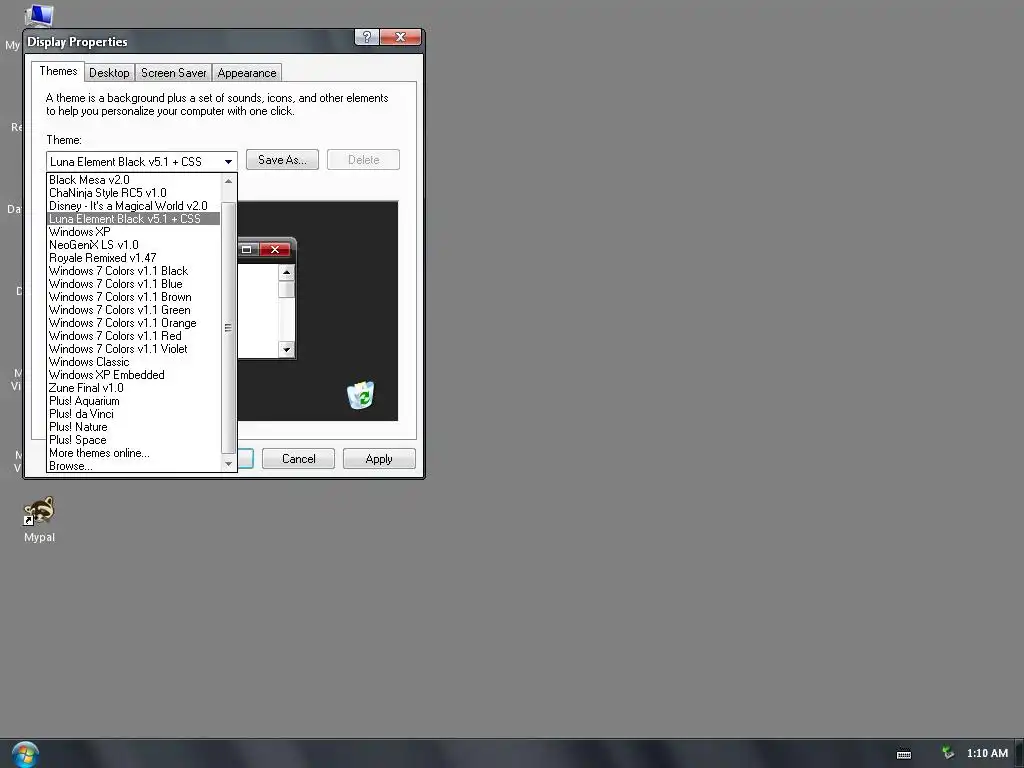Click the taskbar clock showing 1:10 AM
Screen dimensions: 1024x768
[x=987, y=754]
